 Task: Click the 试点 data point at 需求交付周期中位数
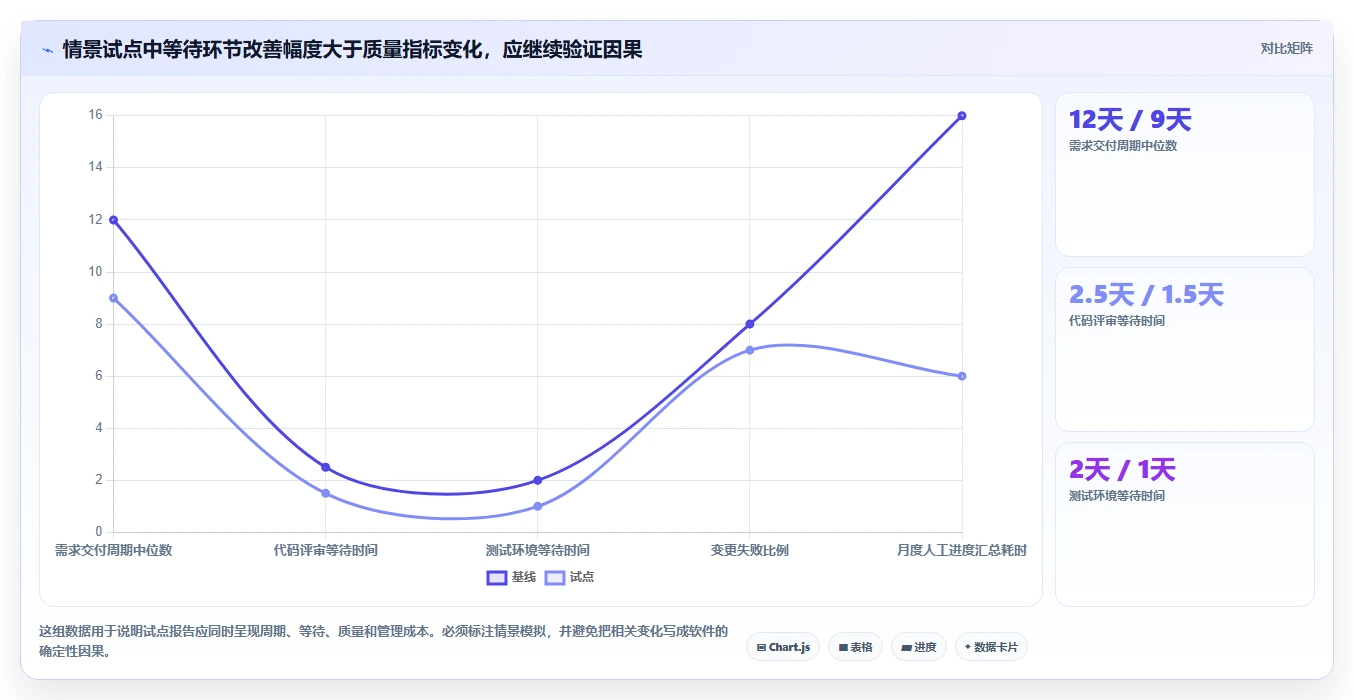(113, 298)
